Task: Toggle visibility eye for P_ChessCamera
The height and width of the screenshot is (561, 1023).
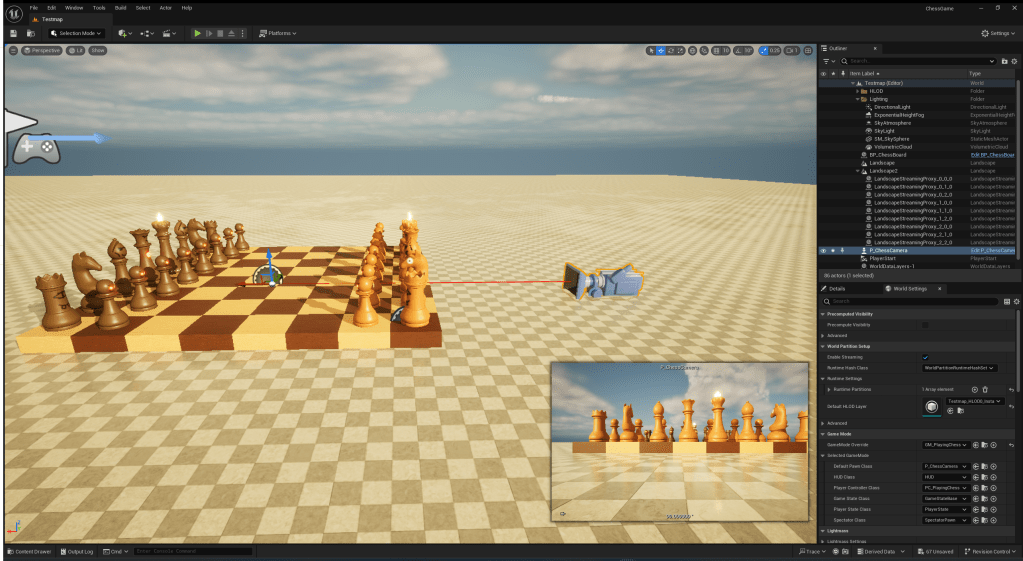Action: (x=823, y=250)
